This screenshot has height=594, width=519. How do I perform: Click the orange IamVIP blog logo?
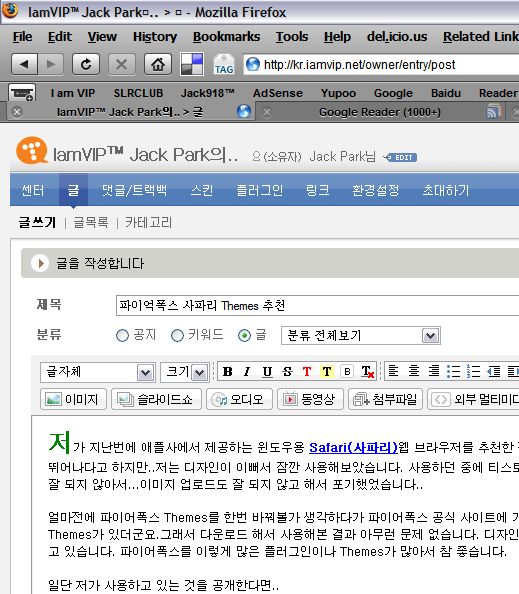(32, 151)
